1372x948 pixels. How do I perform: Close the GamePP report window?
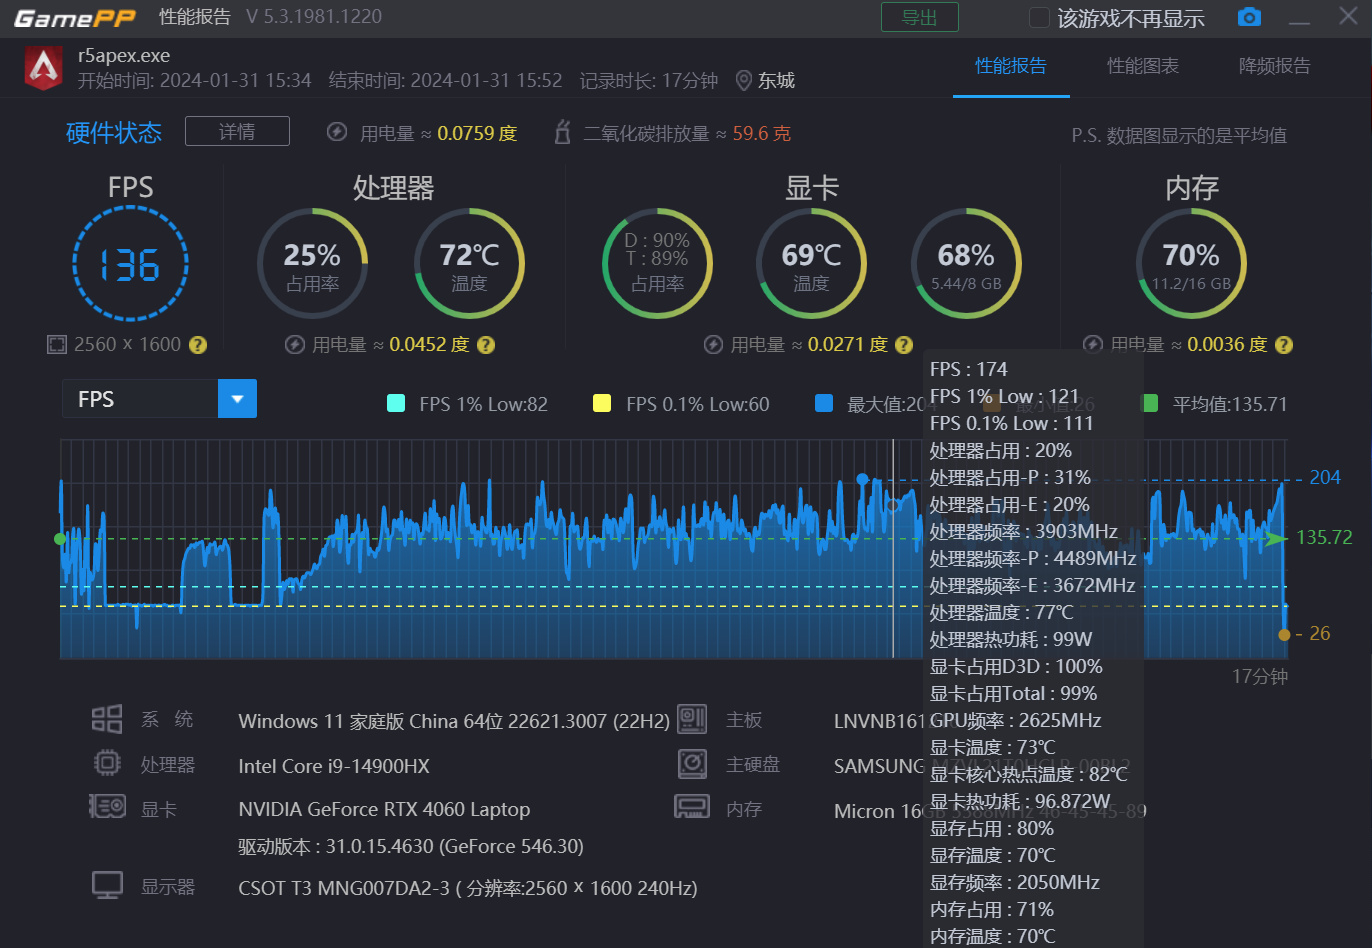point(1348,17)
